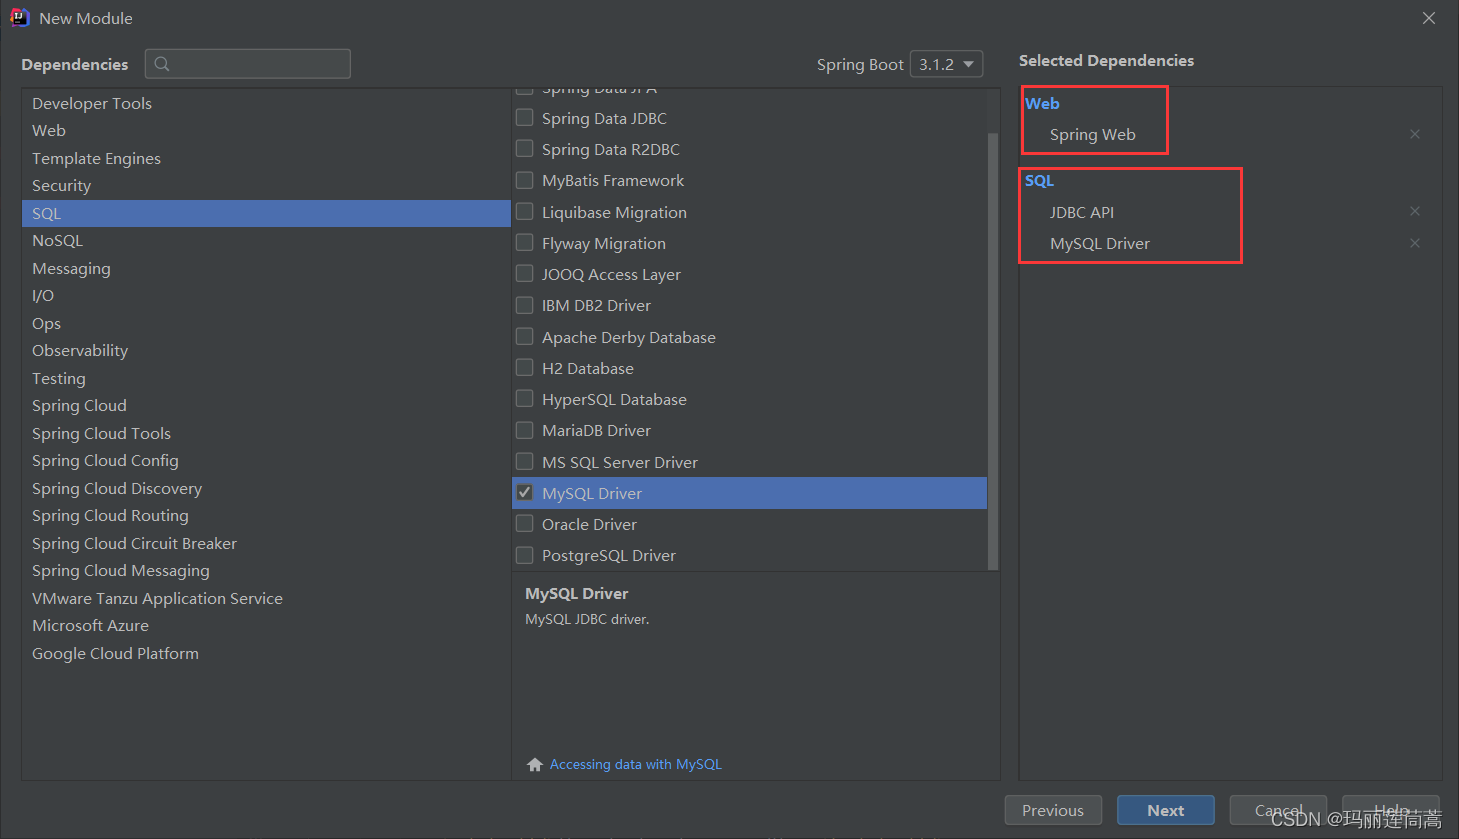Image resolution: width=1459 pixels, height=839 pixels.
Task: Select the Security category
Action: click(x=266, y=186)
